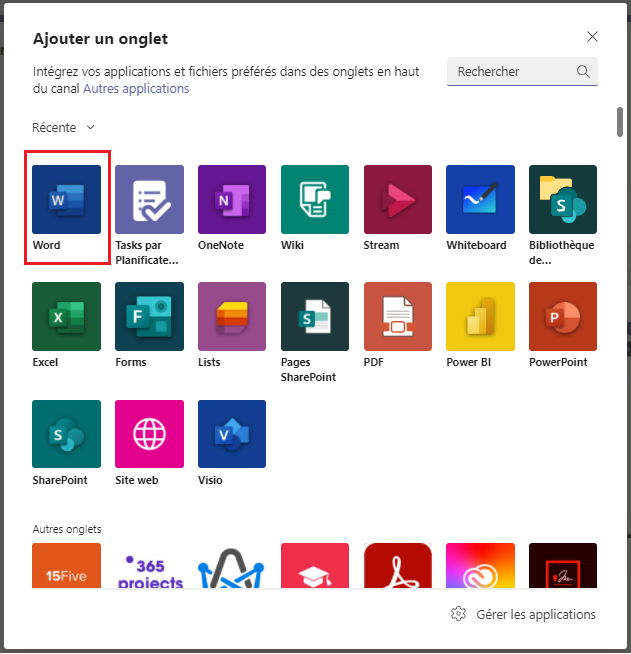Select the Word app tile
Image resolution: width=631 pixels, height=654 pixels.
[x=66, y=199]
